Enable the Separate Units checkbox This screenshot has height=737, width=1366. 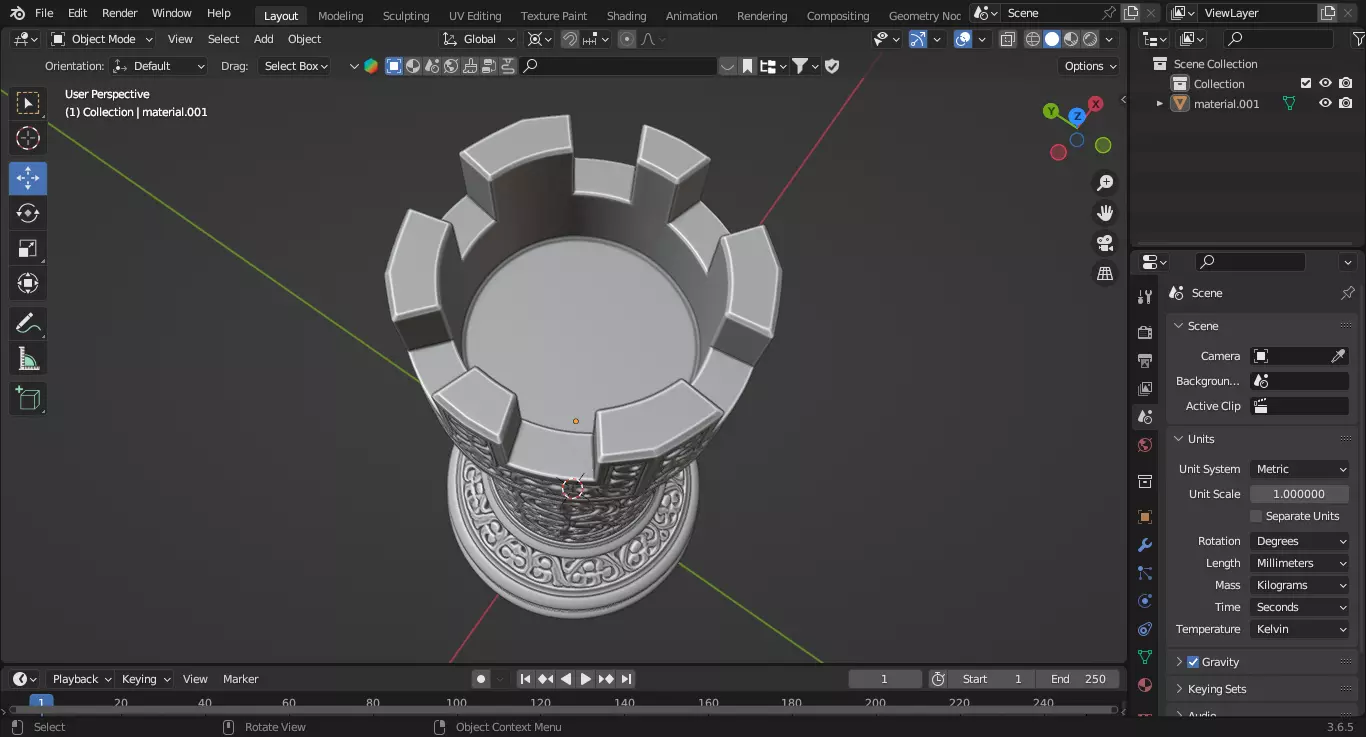click(1256, 516)
